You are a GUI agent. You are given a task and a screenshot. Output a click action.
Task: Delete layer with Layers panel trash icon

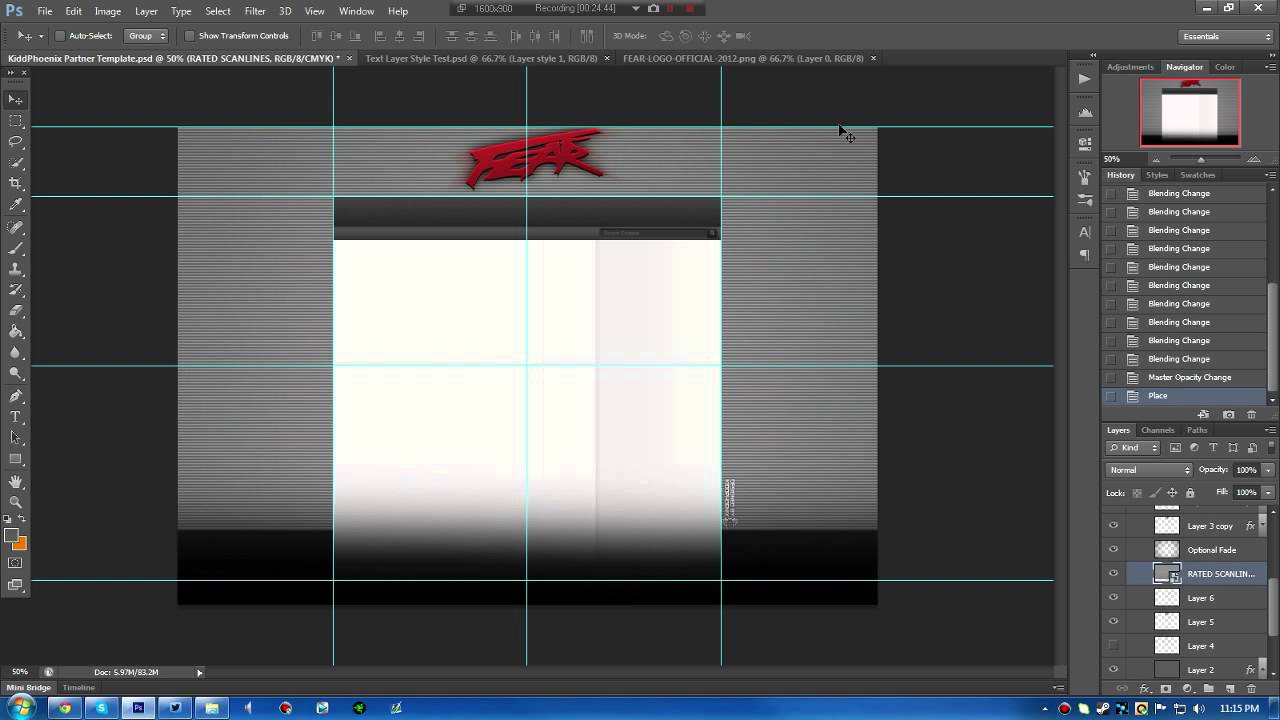[1251, 689]
